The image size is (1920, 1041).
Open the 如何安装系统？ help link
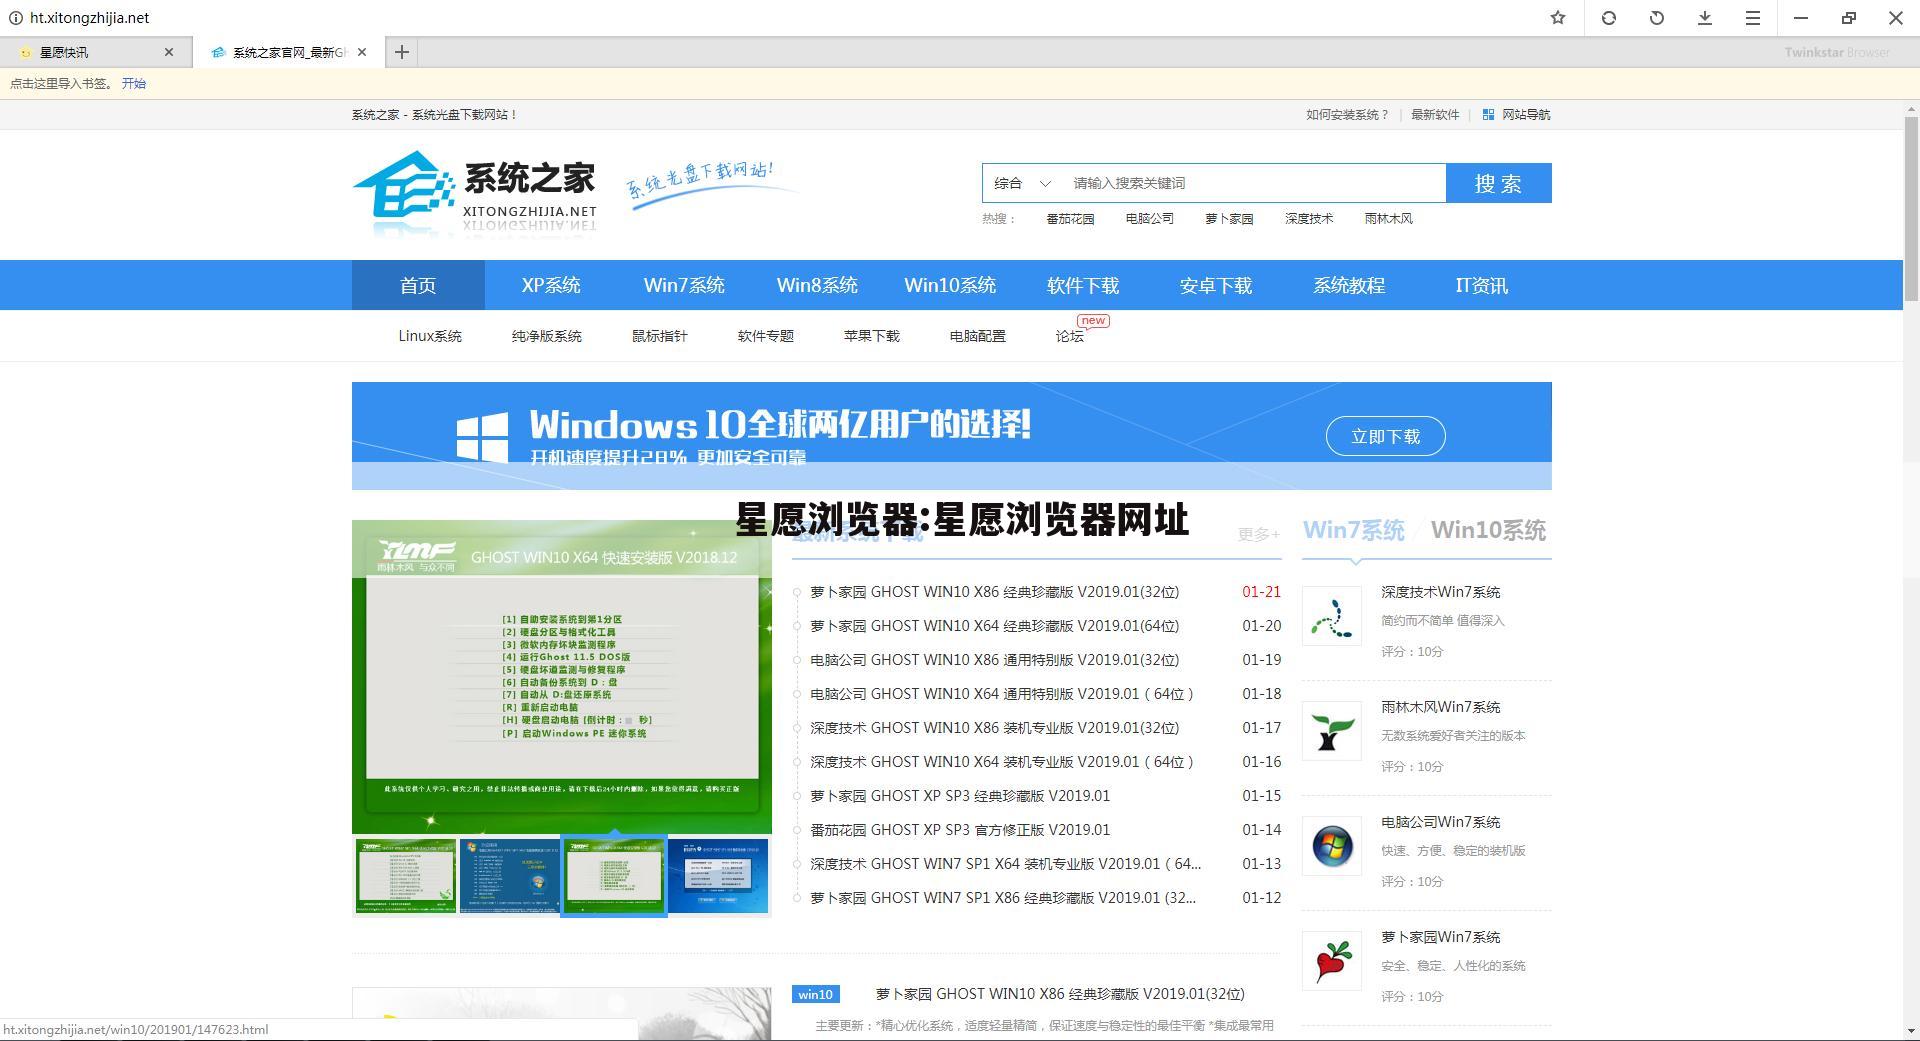pyautogui.click(x=1347, y=115)
